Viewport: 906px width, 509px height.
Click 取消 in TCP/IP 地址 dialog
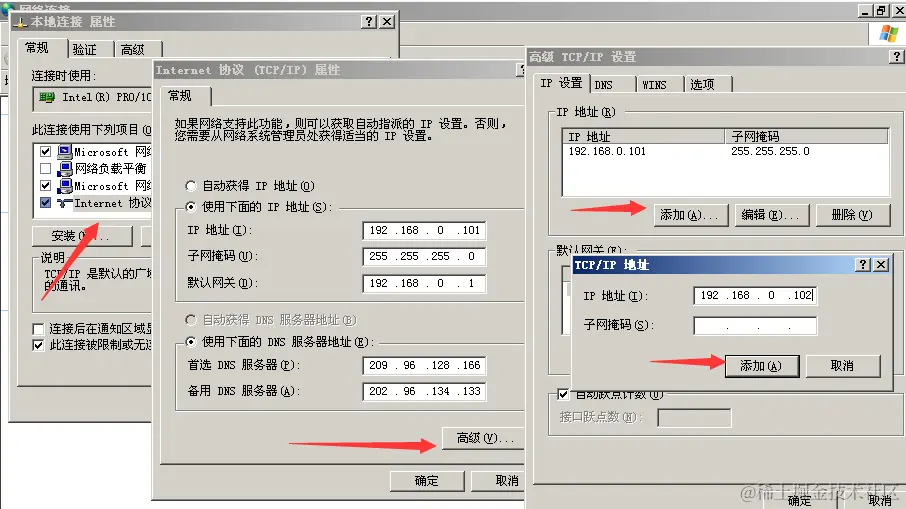pos(842,366)
